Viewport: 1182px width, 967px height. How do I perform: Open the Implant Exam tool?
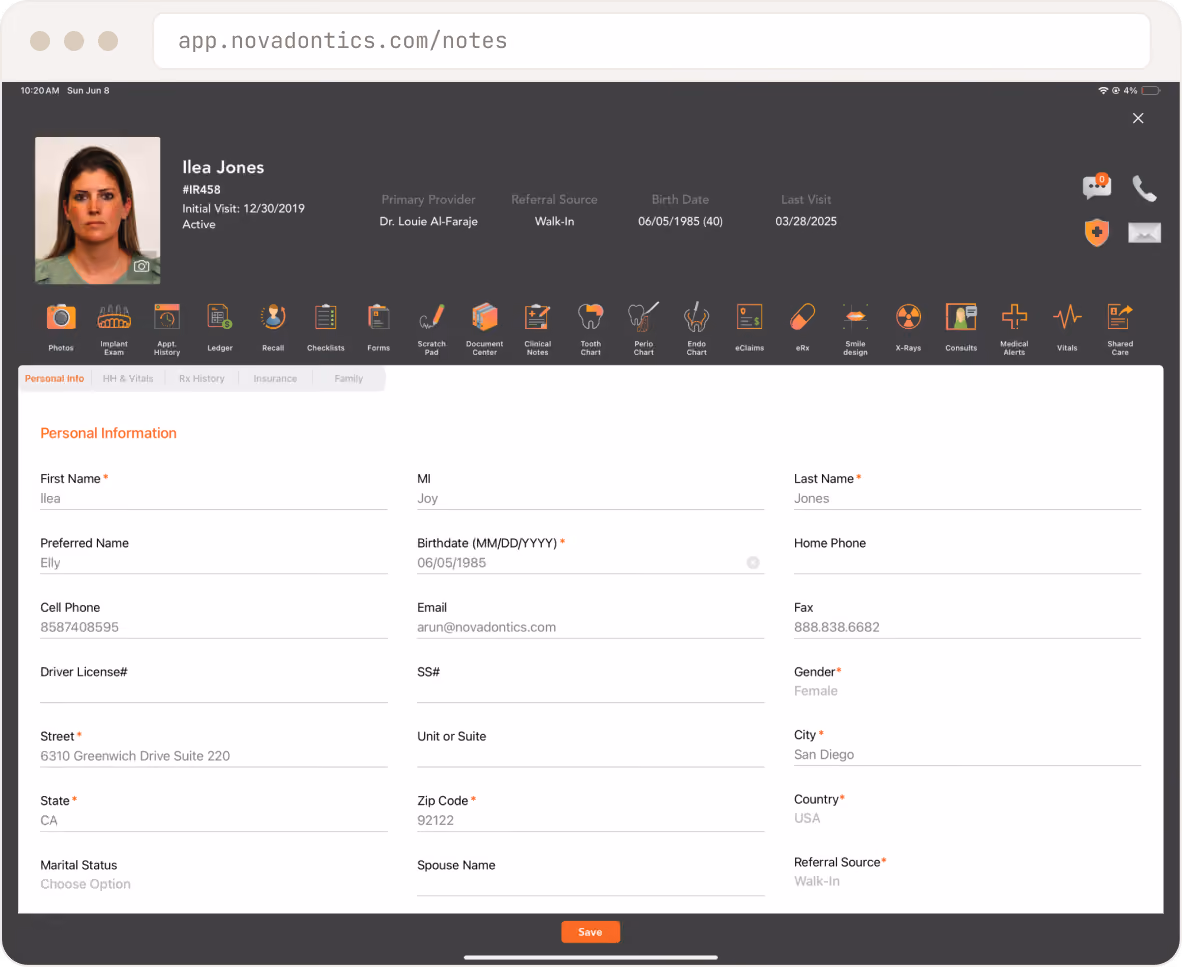point(114,317)
